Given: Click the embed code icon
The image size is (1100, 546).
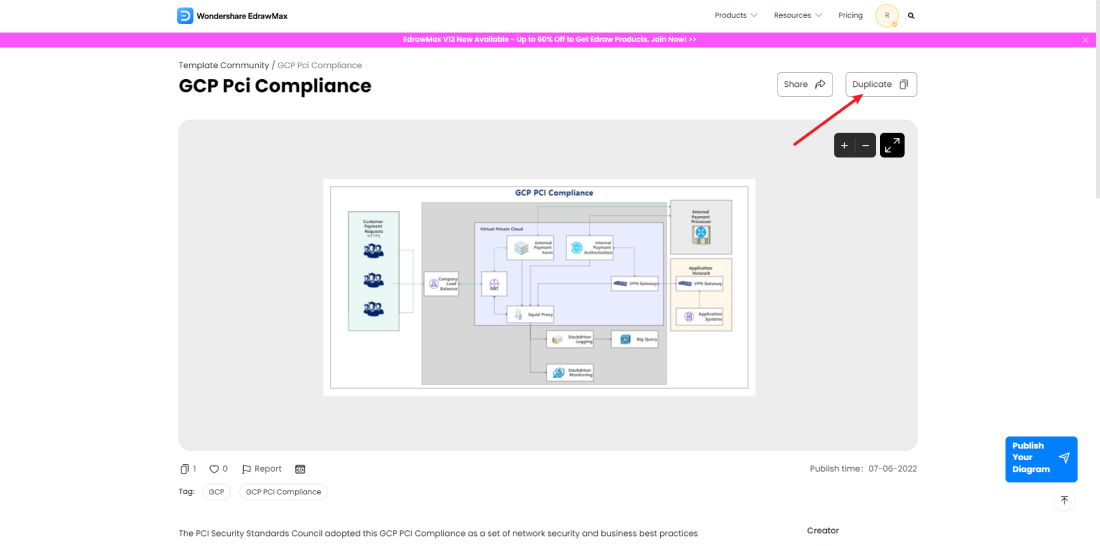Looking at the screenshot, I should 300,470.
